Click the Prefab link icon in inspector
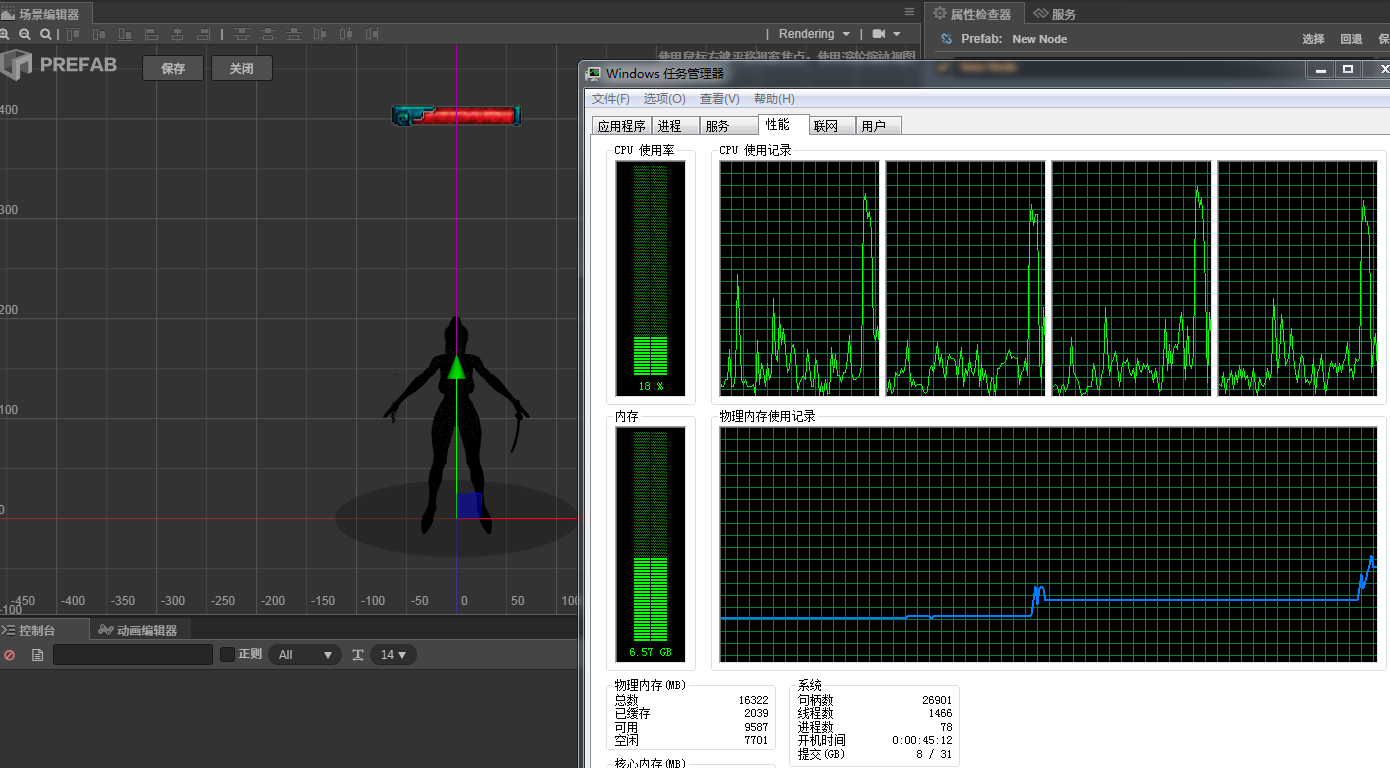The height and width of the screenshot is (768, 1390). 946,39
